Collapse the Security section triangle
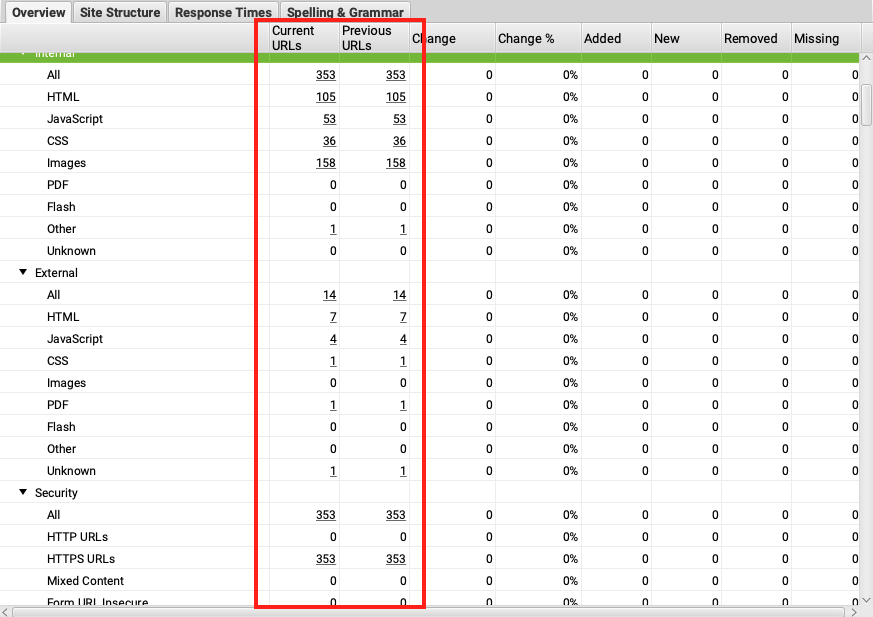 (23, 493)
